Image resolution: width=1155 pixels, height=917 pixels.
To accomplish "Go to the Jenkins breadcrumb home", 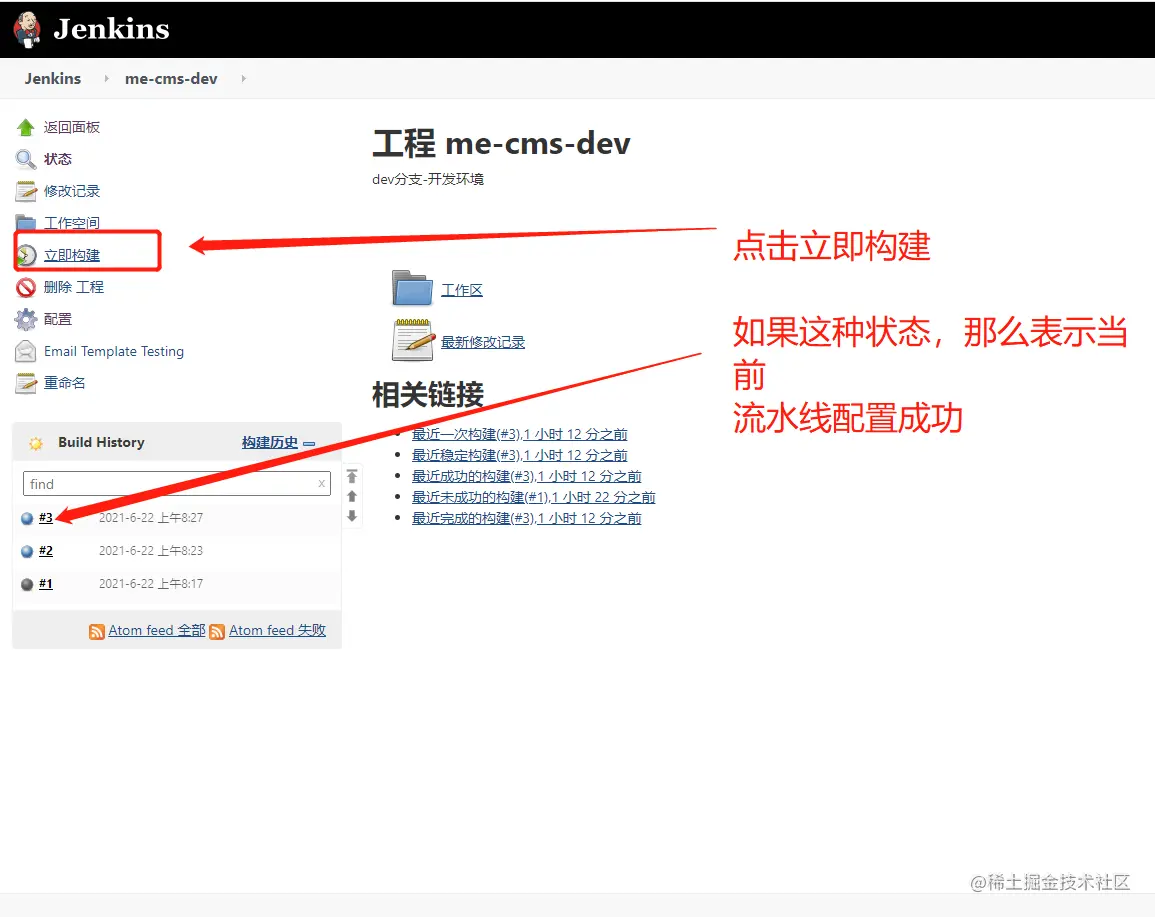I will click(52, 78).
